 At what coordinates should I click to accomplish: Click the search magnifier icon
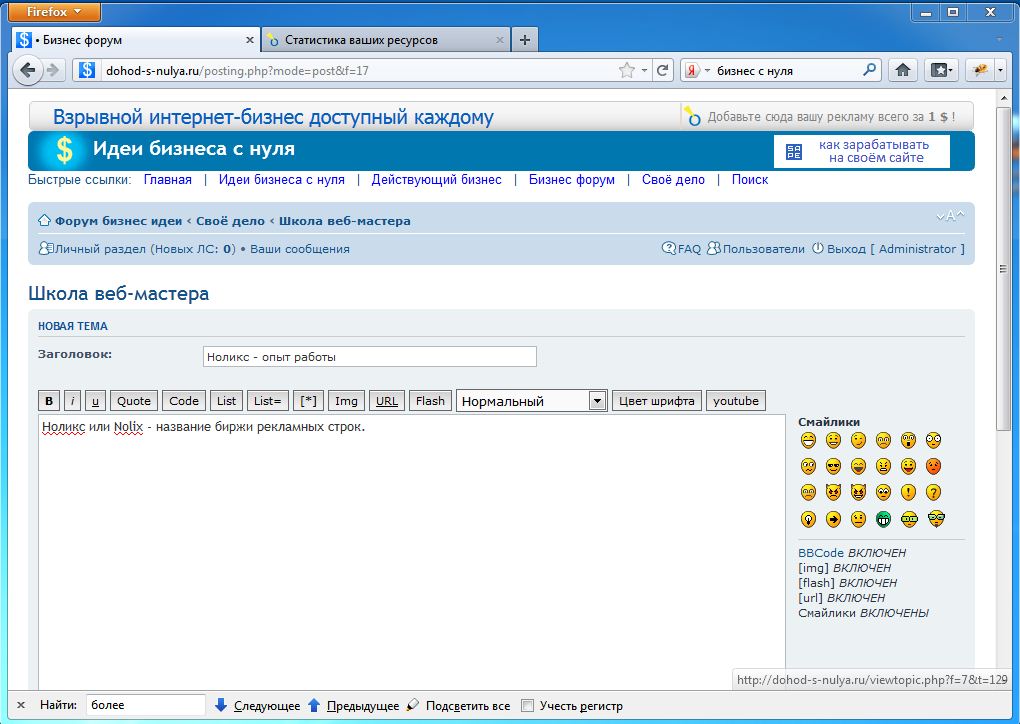coord(869,70)
